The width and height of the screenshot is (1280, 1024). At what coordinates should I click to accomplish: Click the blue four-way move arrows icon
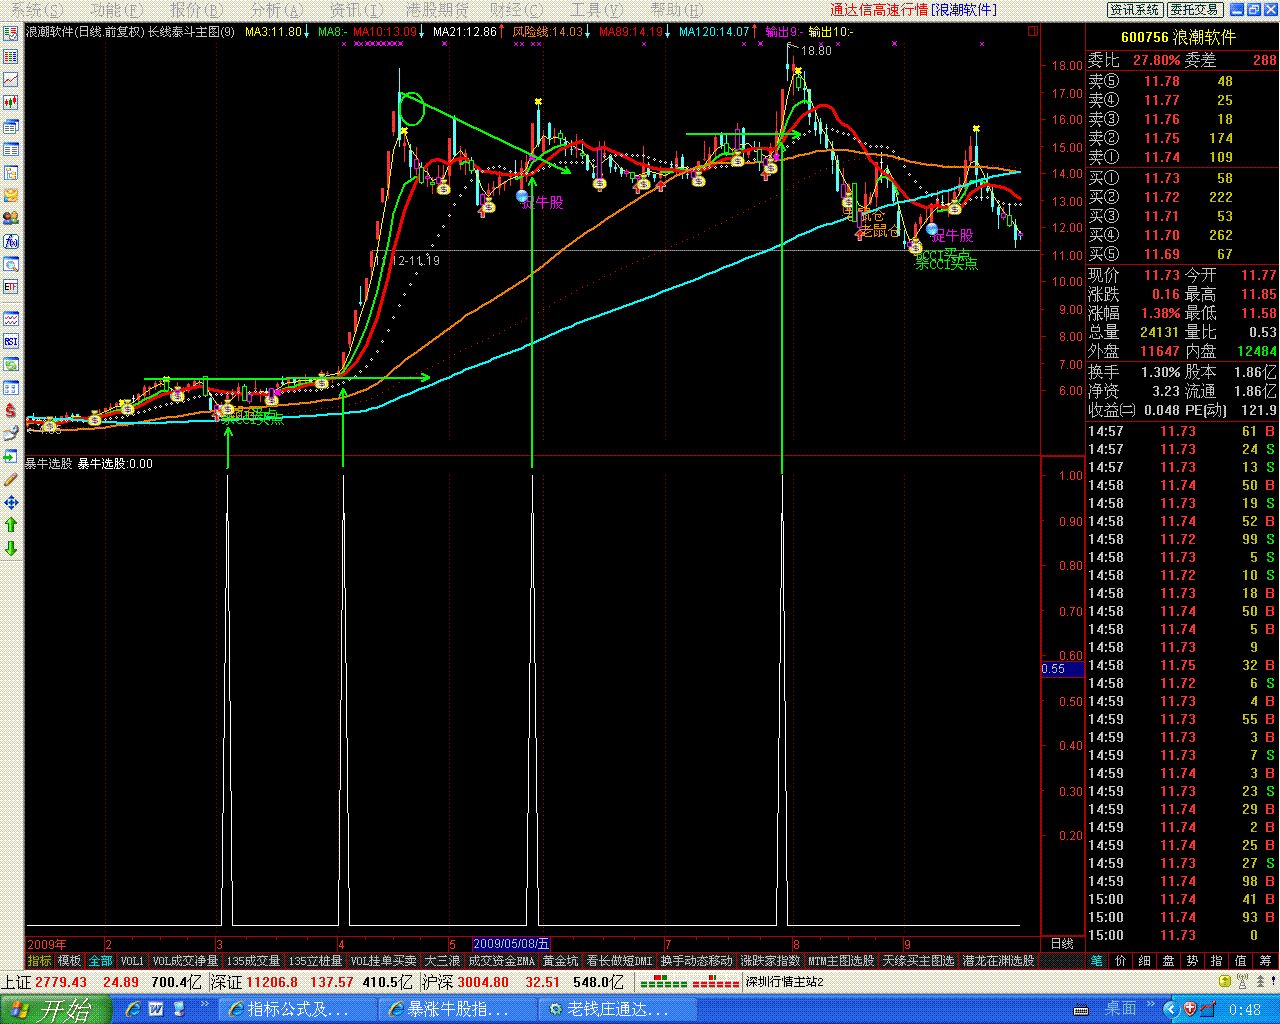pyautogui.click(x=11, y=502)
